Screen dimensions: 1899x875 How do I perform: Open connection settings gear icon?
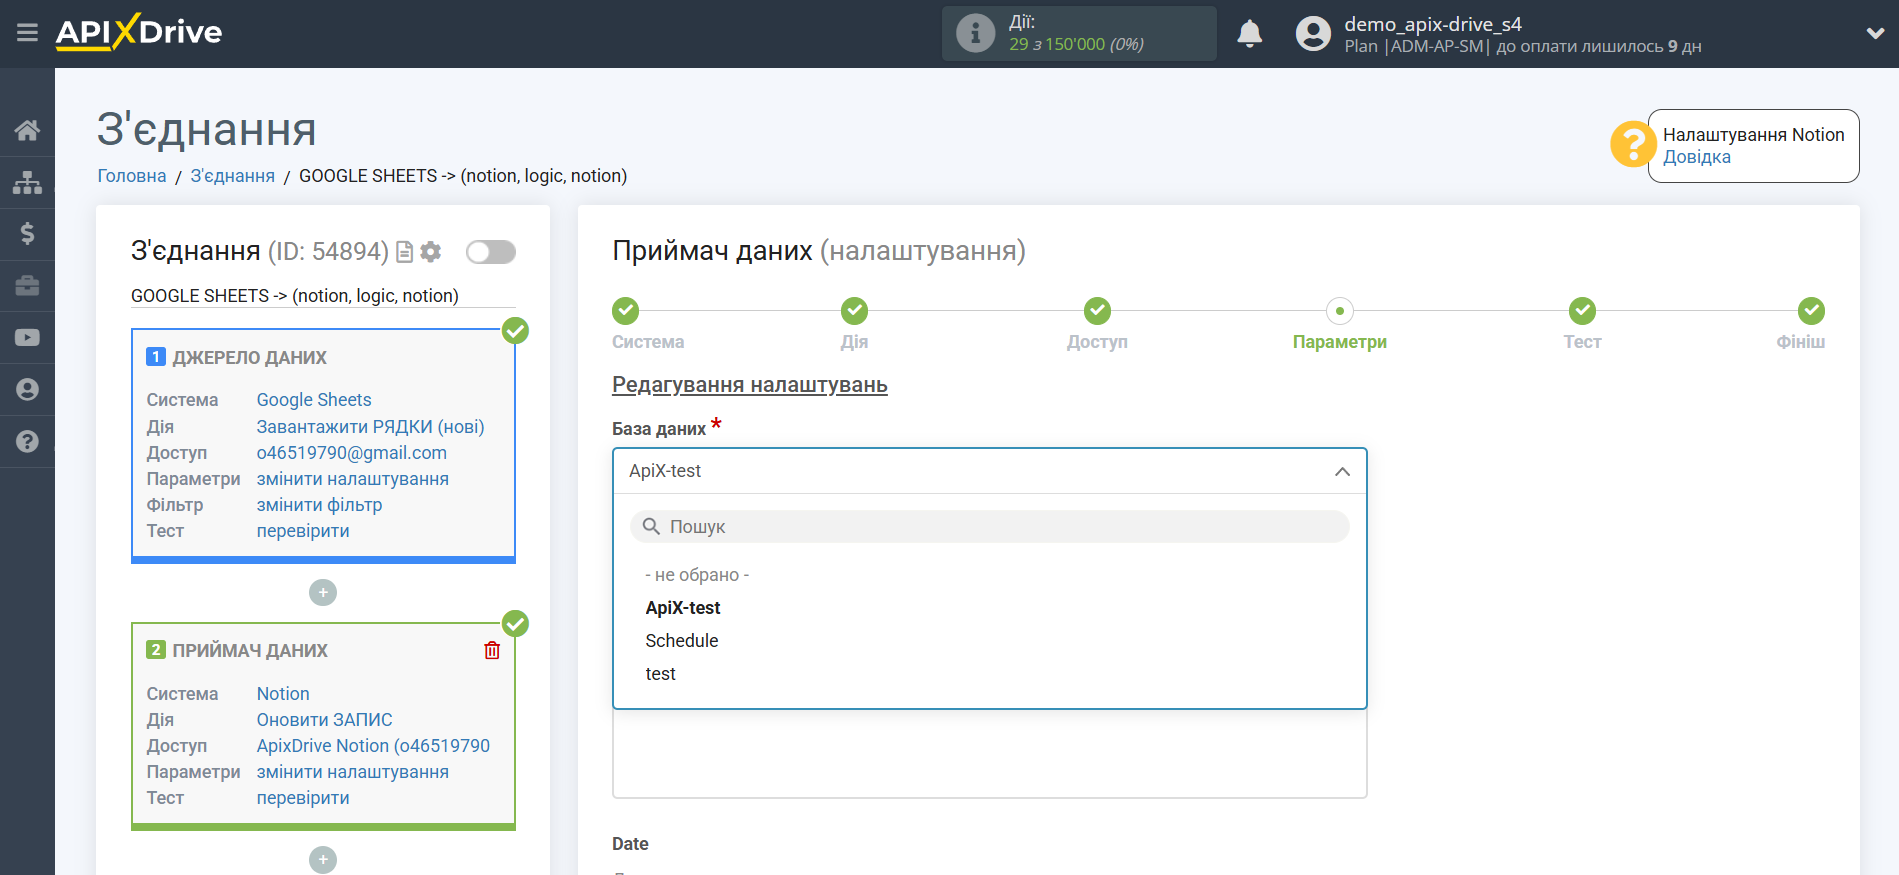[431, 252]
